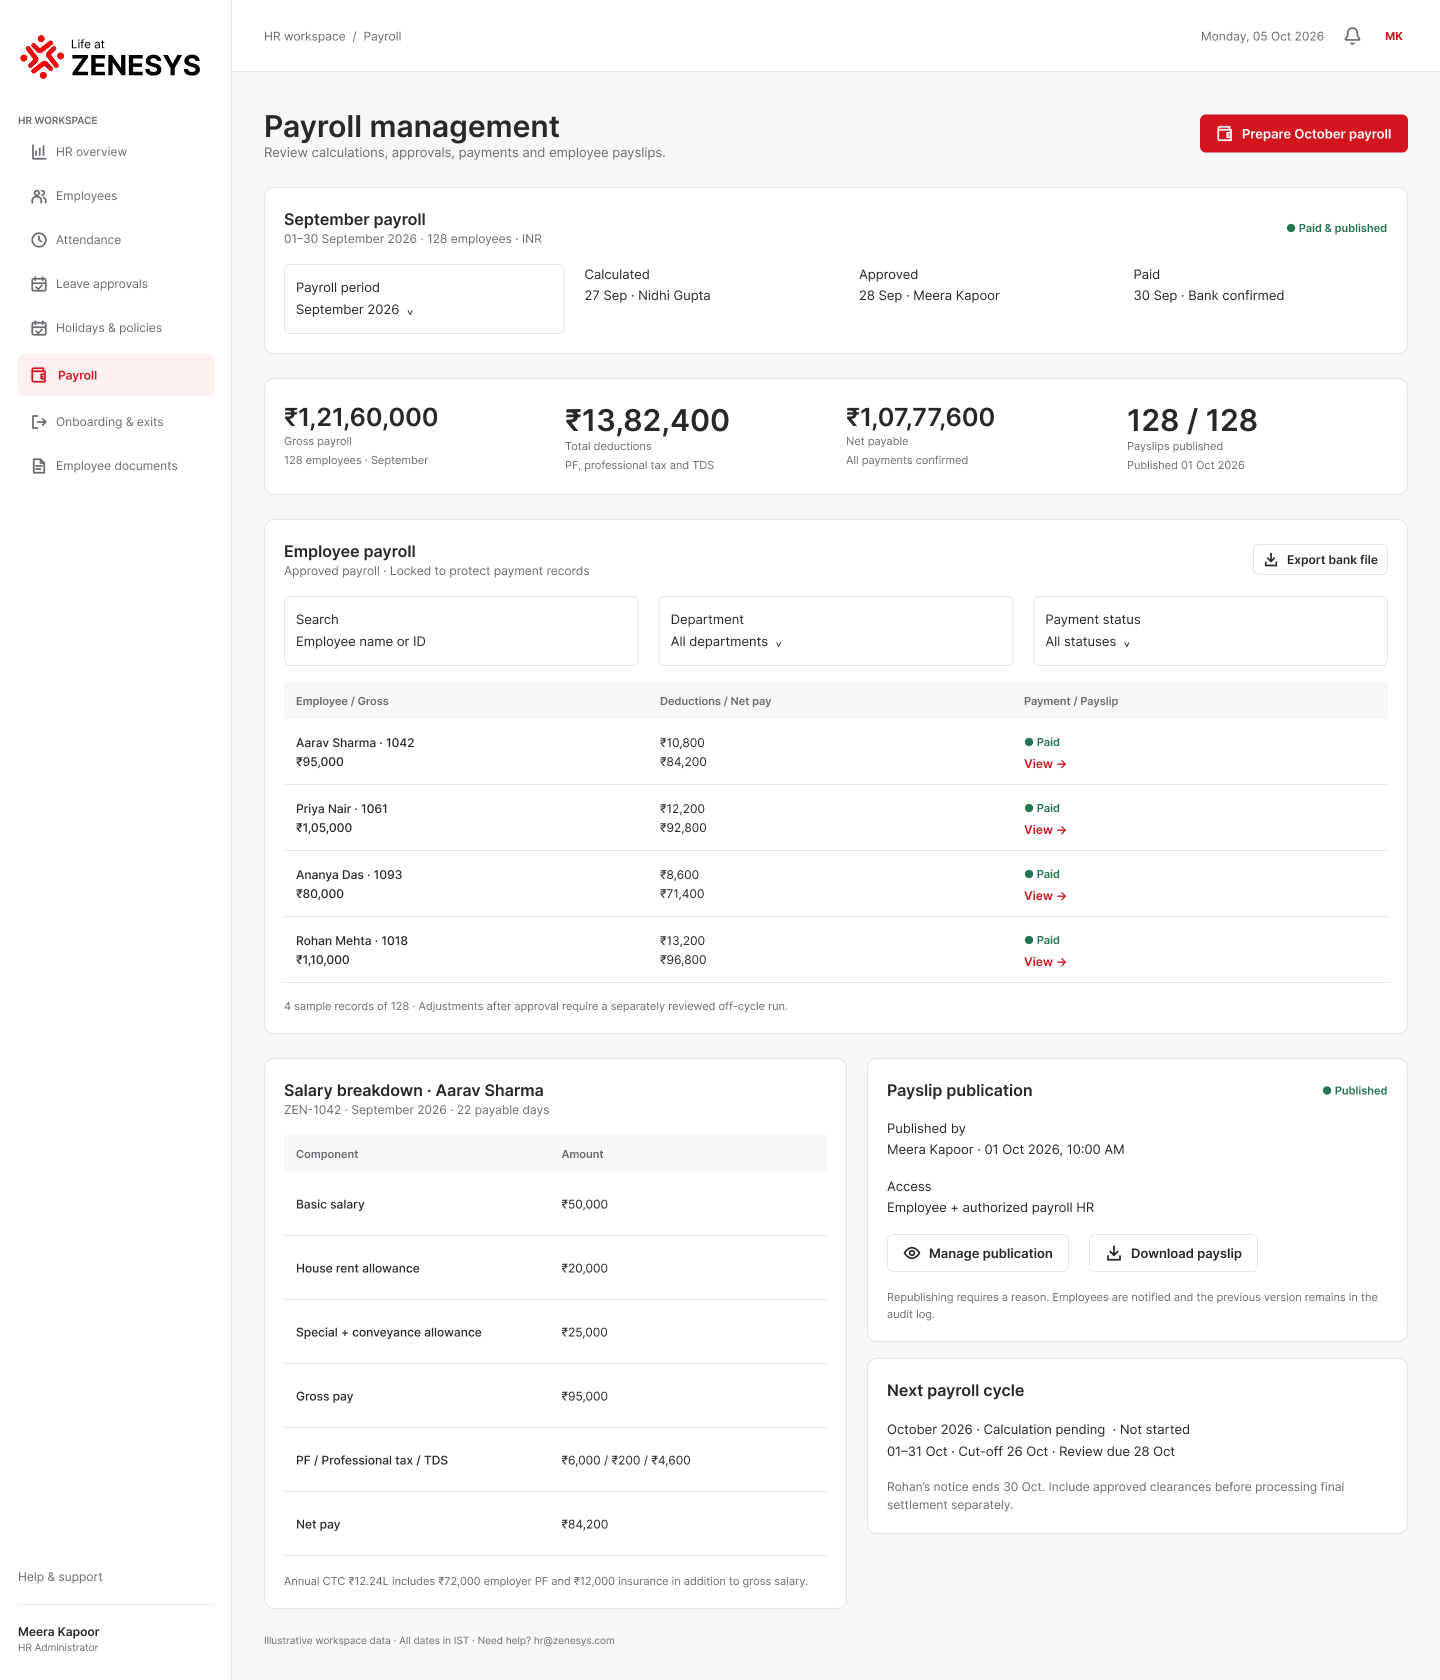Open Leave approvals
This screenshot has width=1440, height=1680.
[x=116, y=284]
